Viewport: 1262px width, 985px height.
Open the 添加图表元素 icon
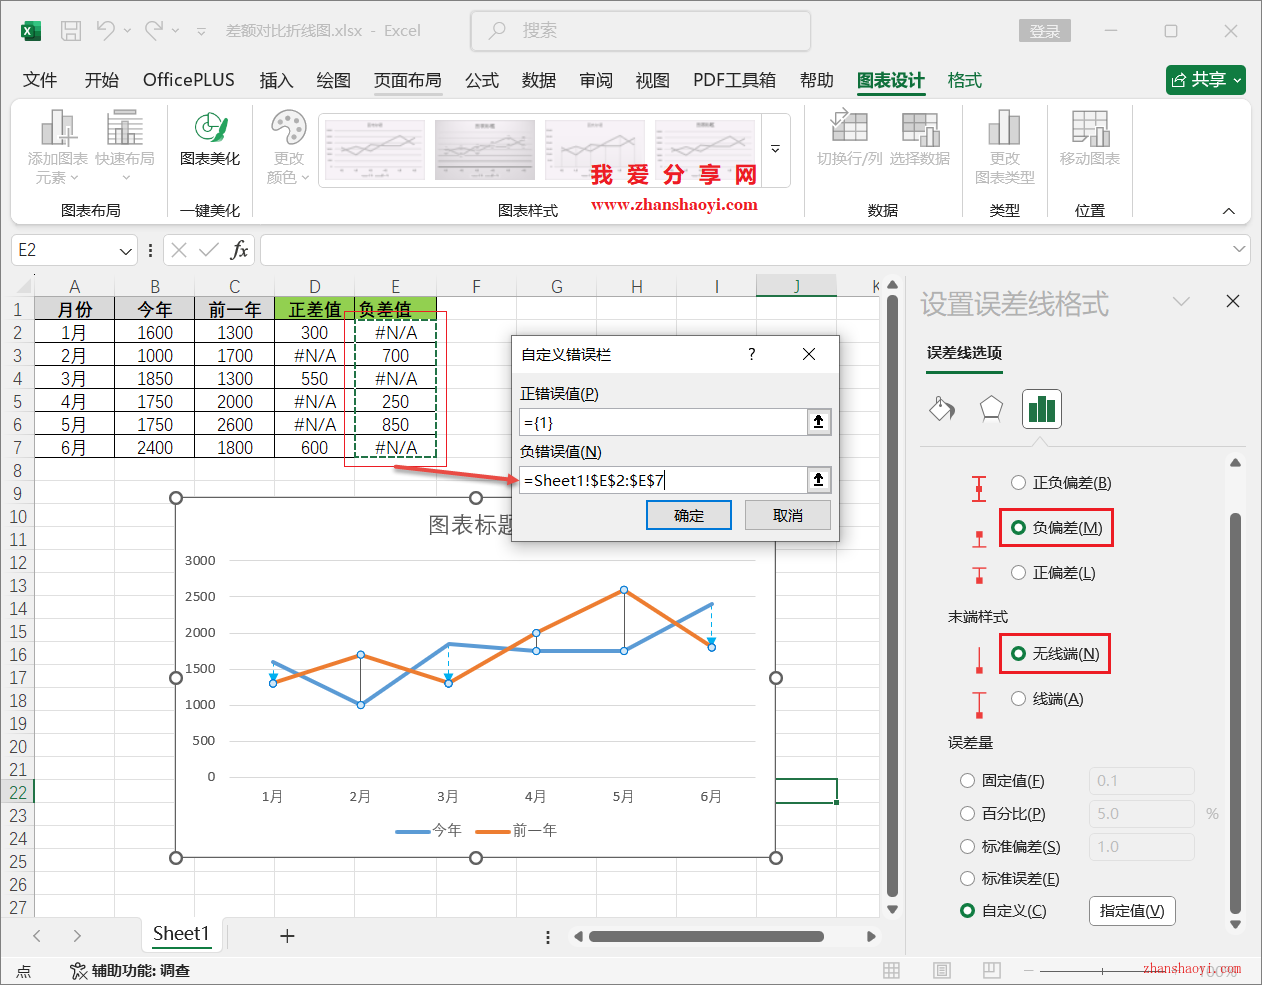point(57,148)
